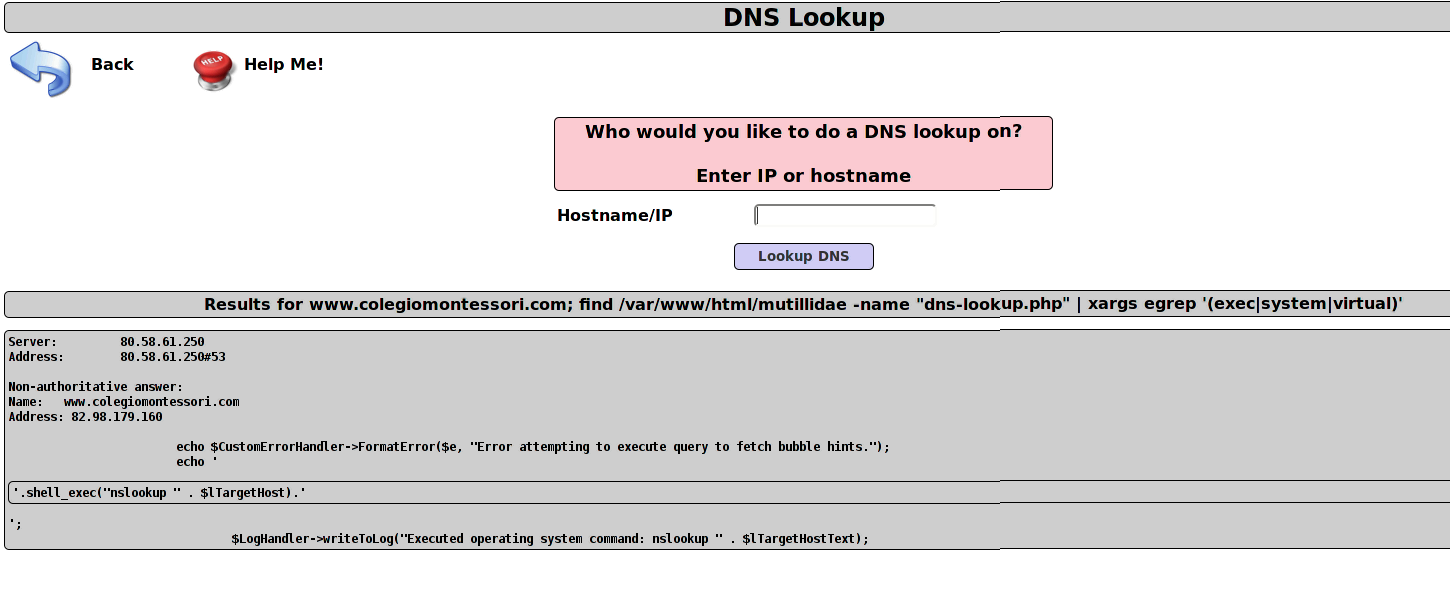Click the blue Back arrow icon
1450x603 pixels.
click(40, 68)
